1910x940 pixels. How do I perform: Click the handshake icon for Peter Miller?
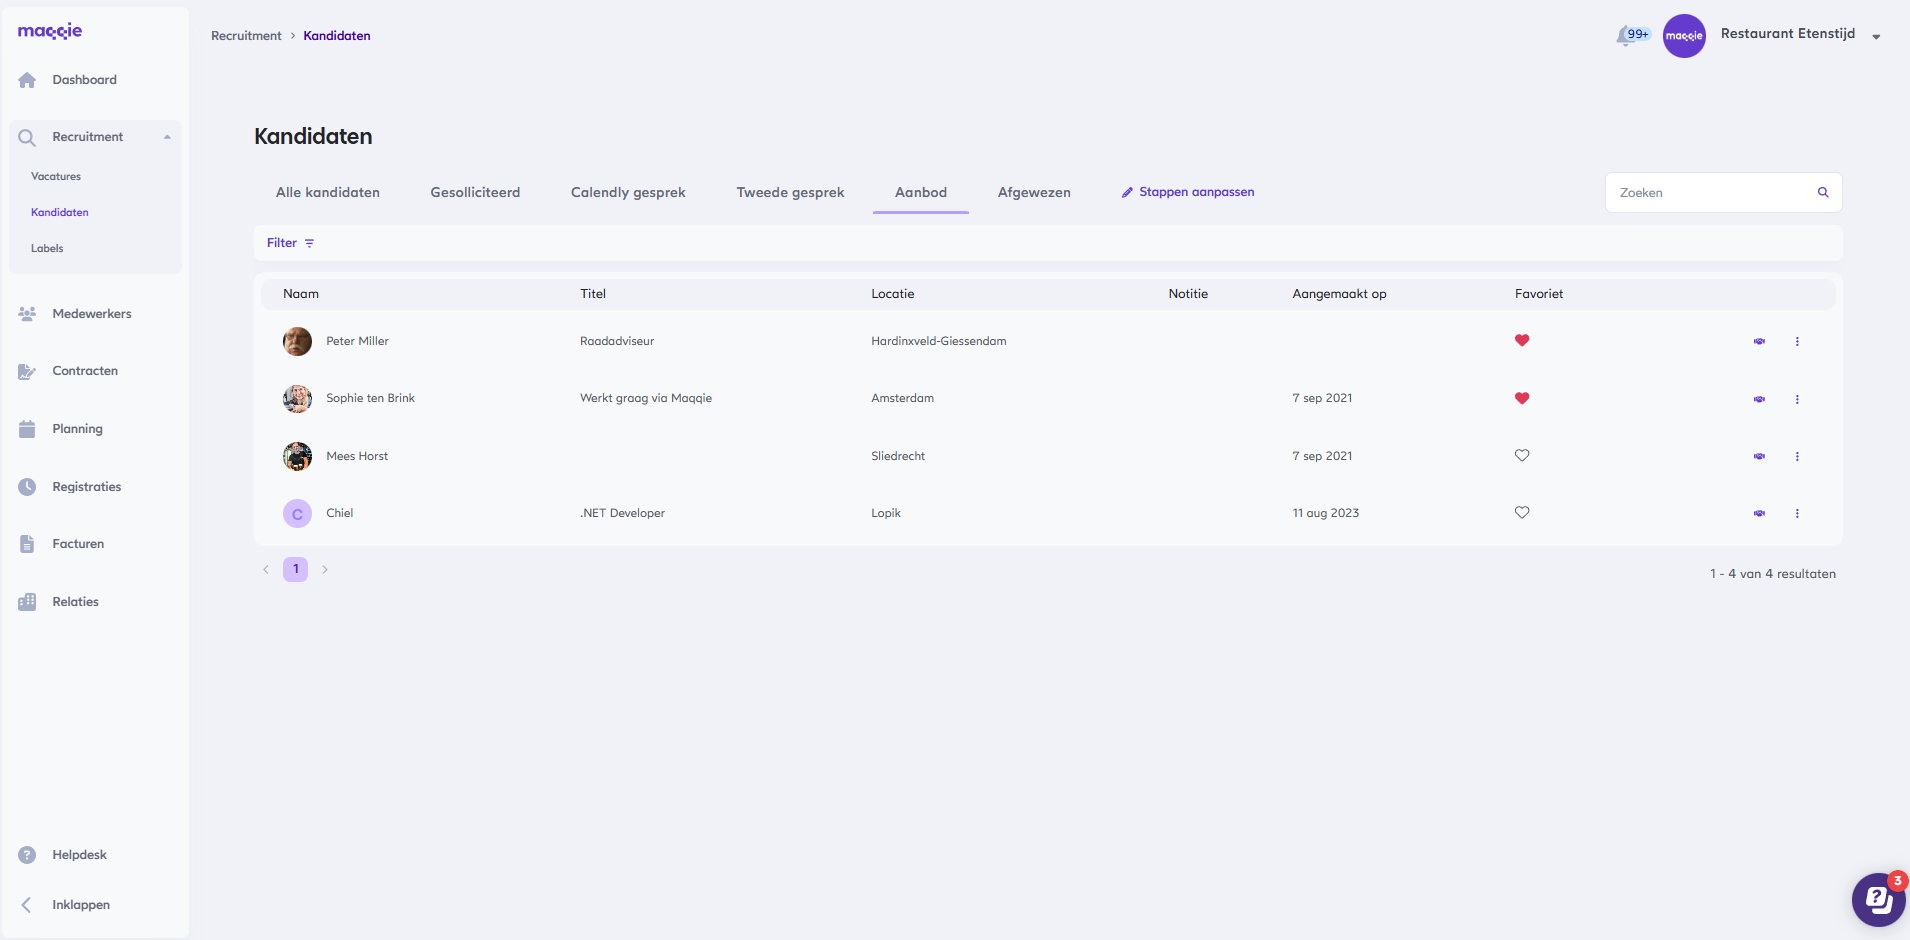pyautogui.click(x=1759, y=342)
